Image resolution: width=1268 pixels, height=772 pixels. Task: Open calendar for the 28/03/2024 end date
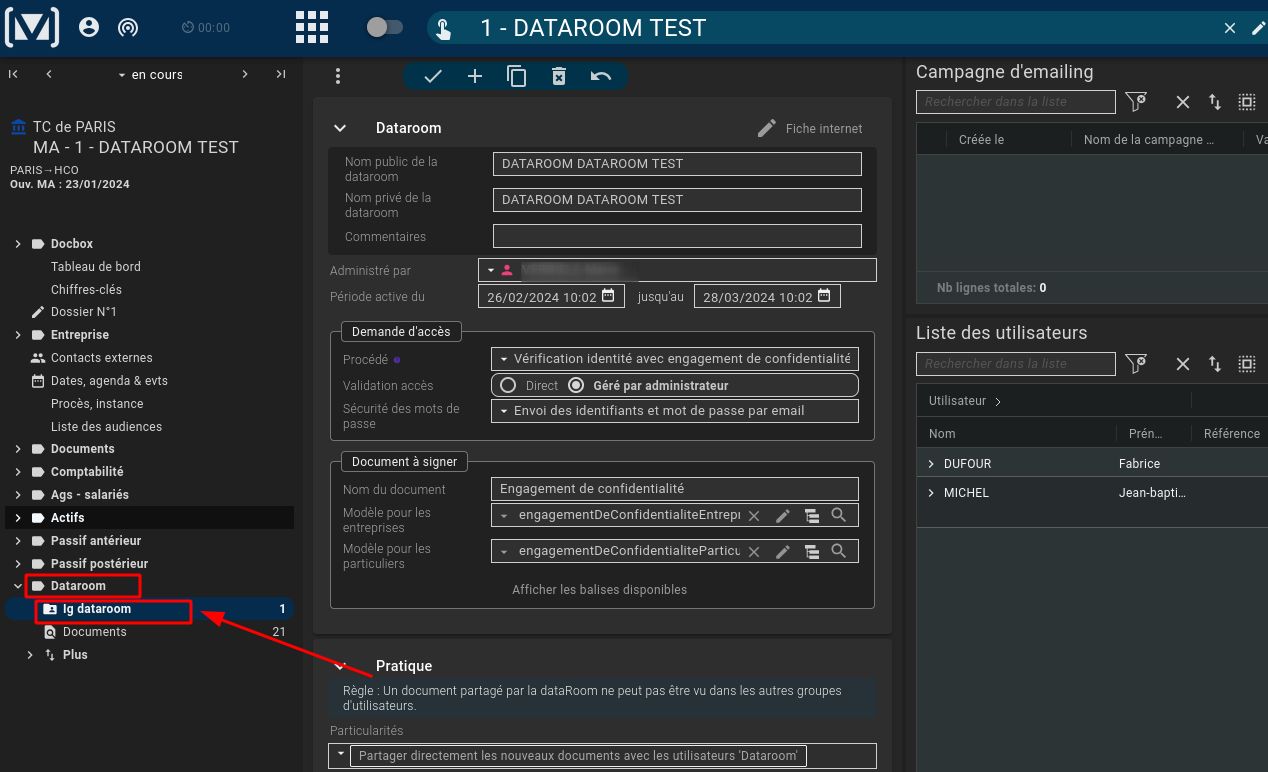click(x=824, y=296)
